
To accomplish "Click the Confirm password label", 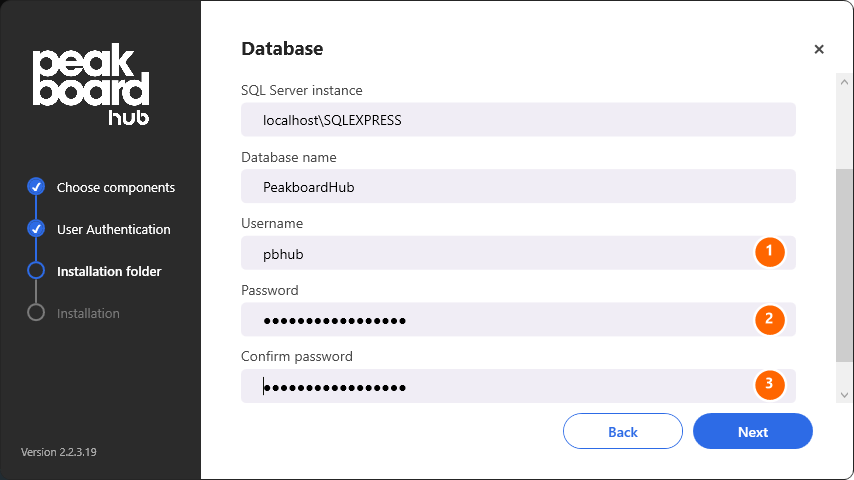I will point(297,356).
